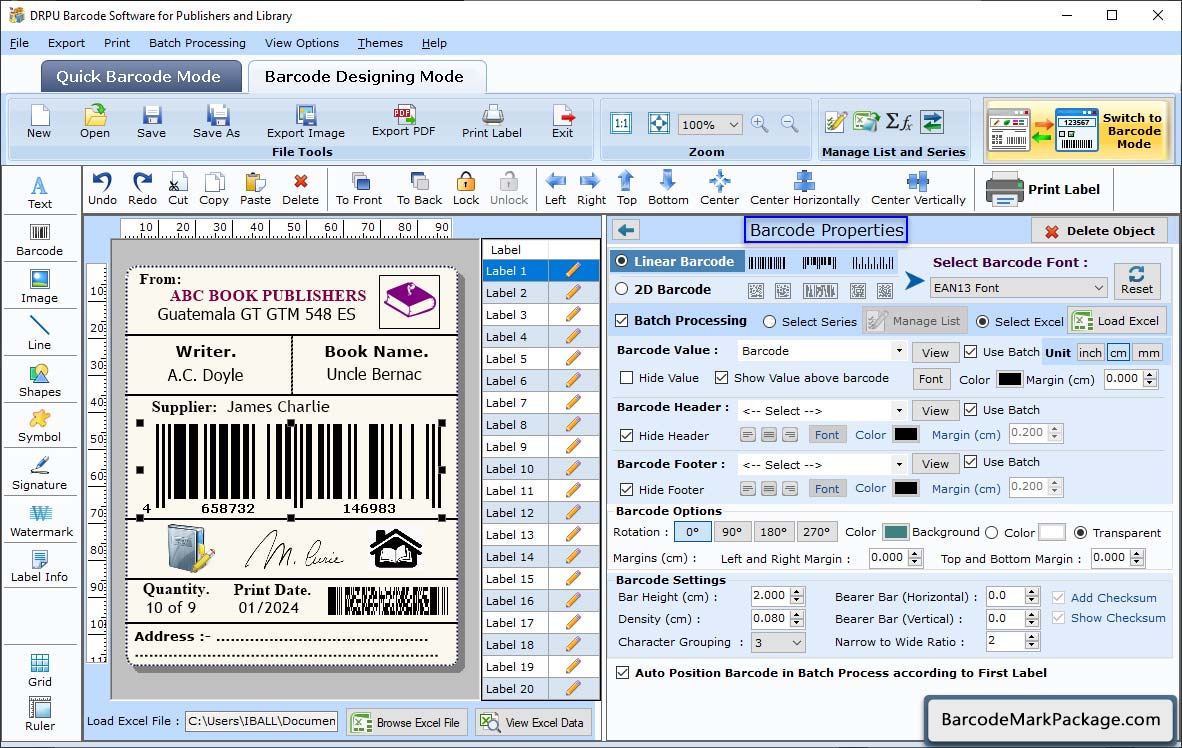Select the Line tool in sidebar
This screenshot has width=1182, height=748.
39,333
